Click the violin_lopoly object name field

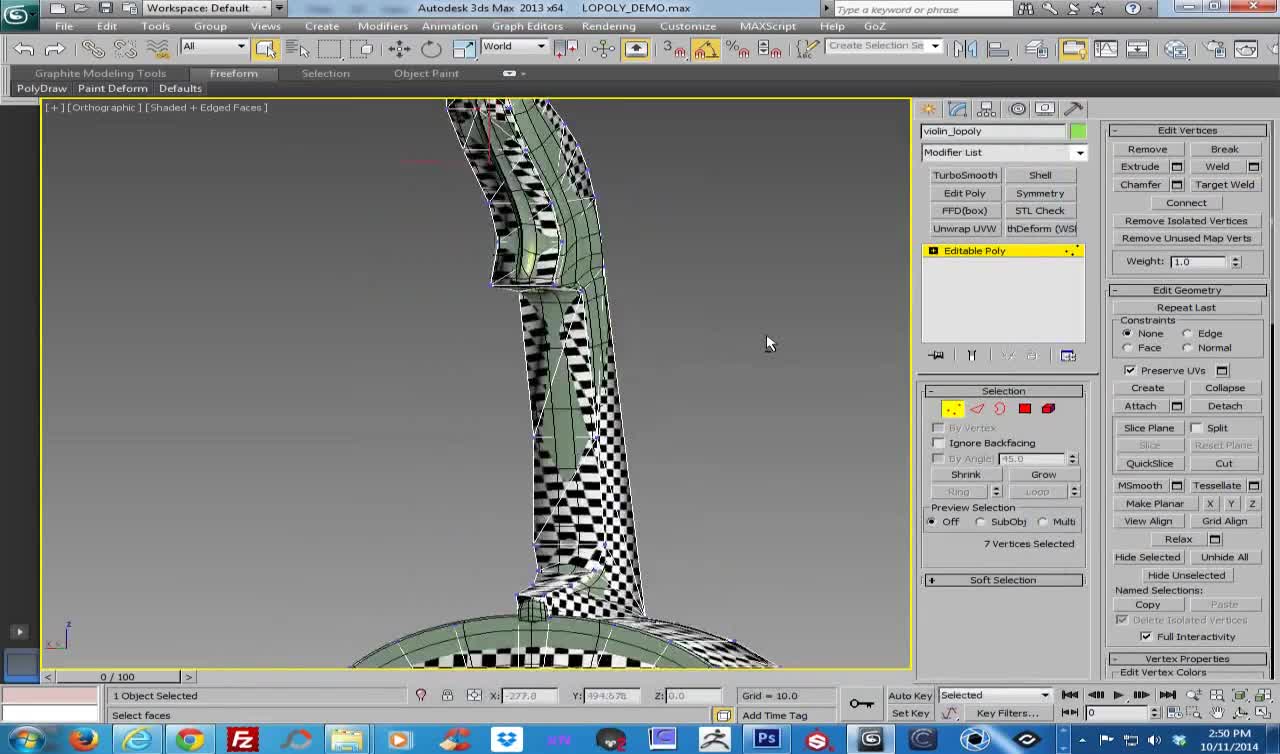click(994, 131)
